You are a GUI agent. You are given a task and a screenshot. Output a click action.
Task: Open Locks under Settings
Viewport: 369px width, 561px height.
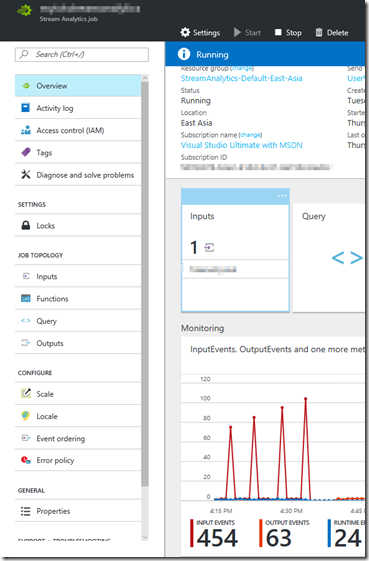pyautogui.click(x=78, y=225)
